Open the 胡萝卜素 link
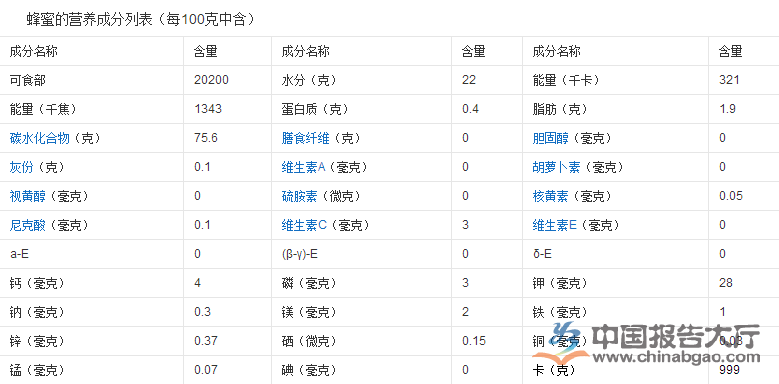Screen dimensions: 779x384 click(x=556, y=167)
